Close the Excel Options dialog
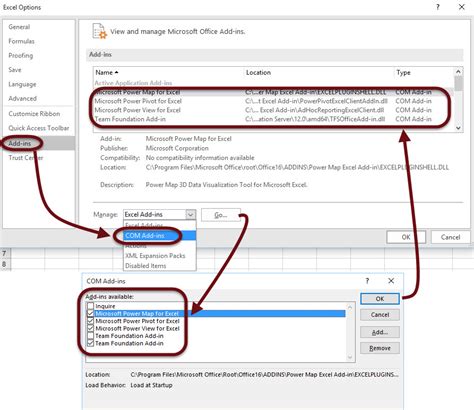Viewport: 474px width, 410px height. click(x=462, y=7)
